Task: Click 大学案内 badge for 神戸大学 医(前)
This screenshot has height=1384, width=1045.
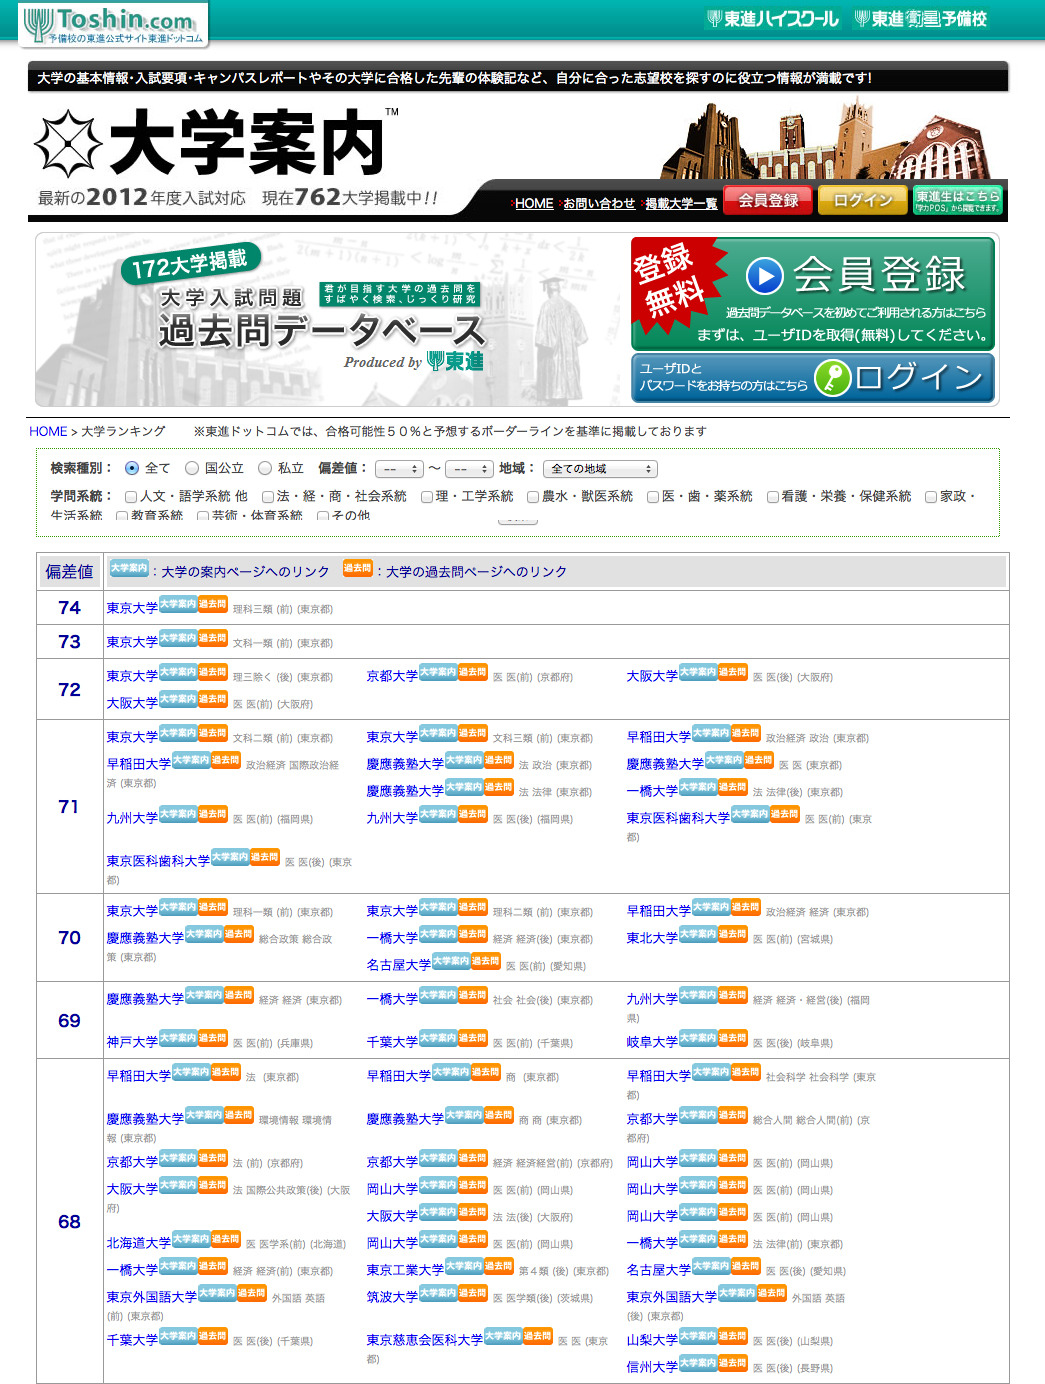Action: tap(178, 1038)
